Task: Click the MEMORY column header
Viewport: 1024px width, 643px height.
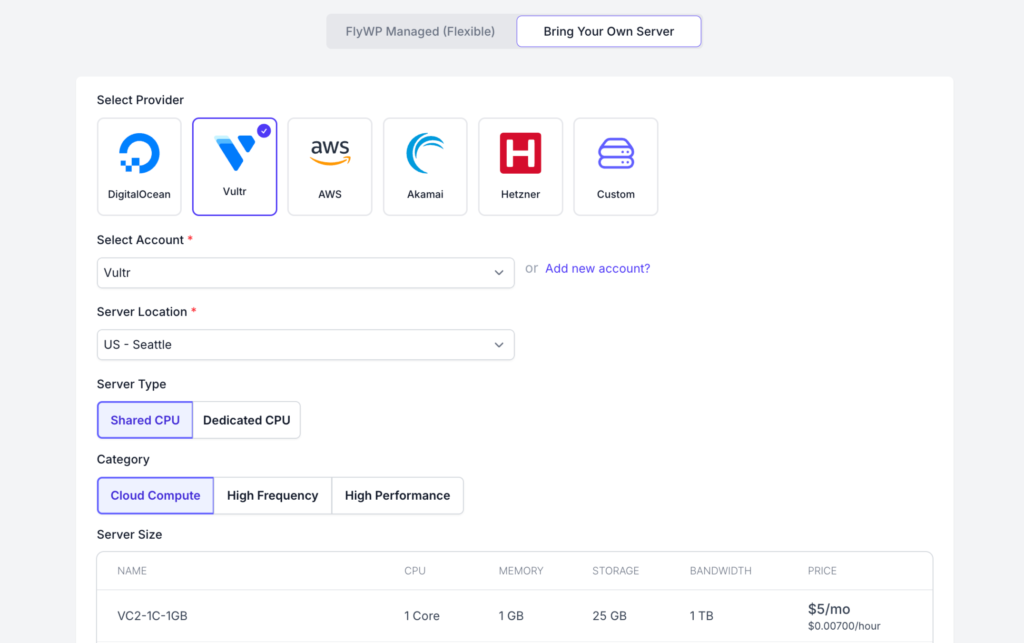Action: [521, 571]
